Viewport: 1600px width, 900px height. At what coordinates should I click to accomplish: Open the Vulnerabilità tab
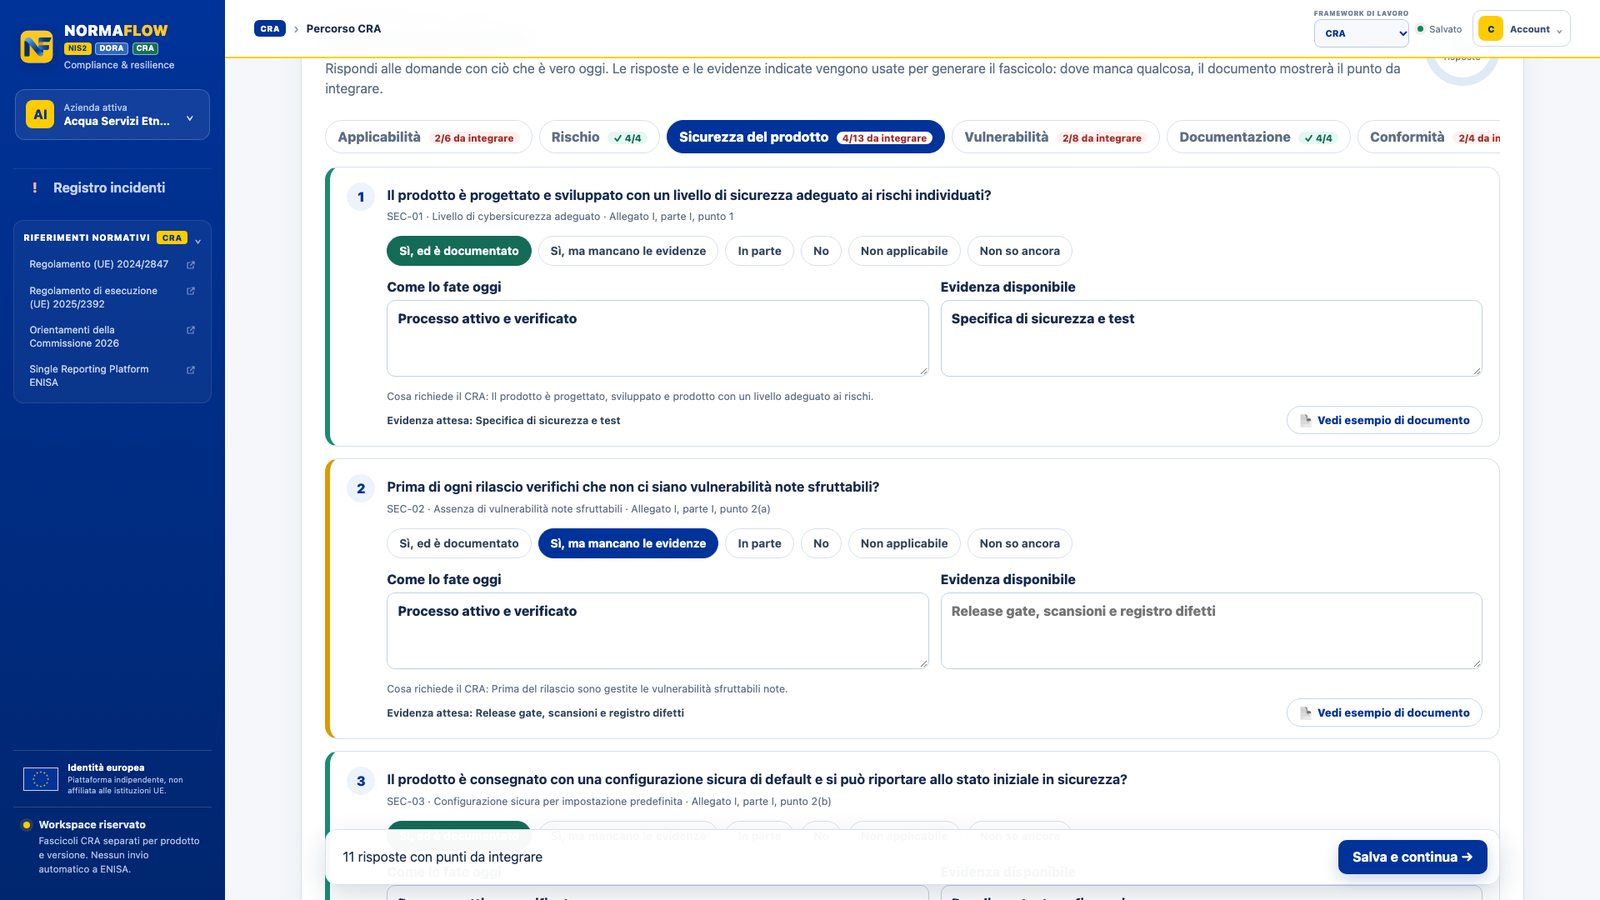click(x=1055, y=137)
